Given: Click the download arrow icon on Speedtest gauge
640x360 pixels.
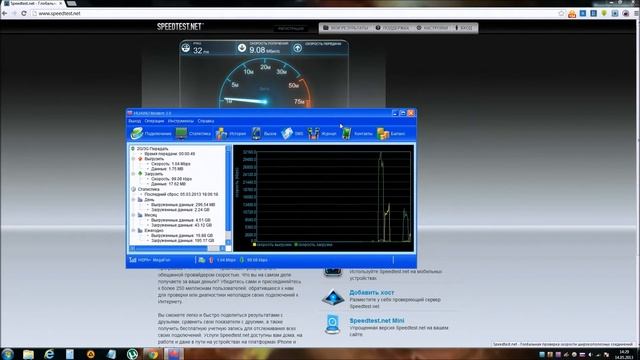Looking at the screenshot, I should [x=242, y=48].
